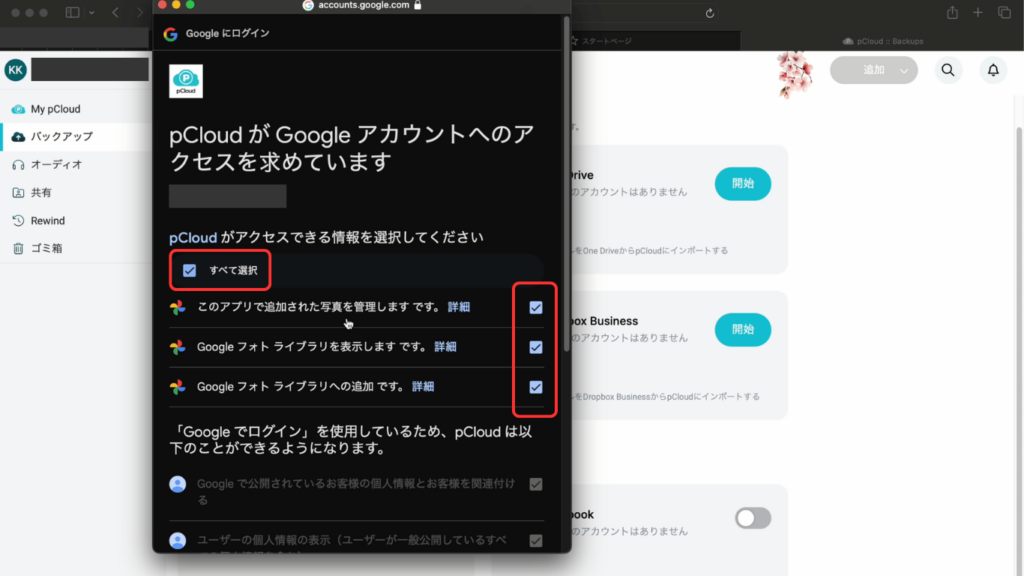This screenshot has width=1024, height=576.
Task: Toggle the Facebook backup switch
Action: point(753,519)
